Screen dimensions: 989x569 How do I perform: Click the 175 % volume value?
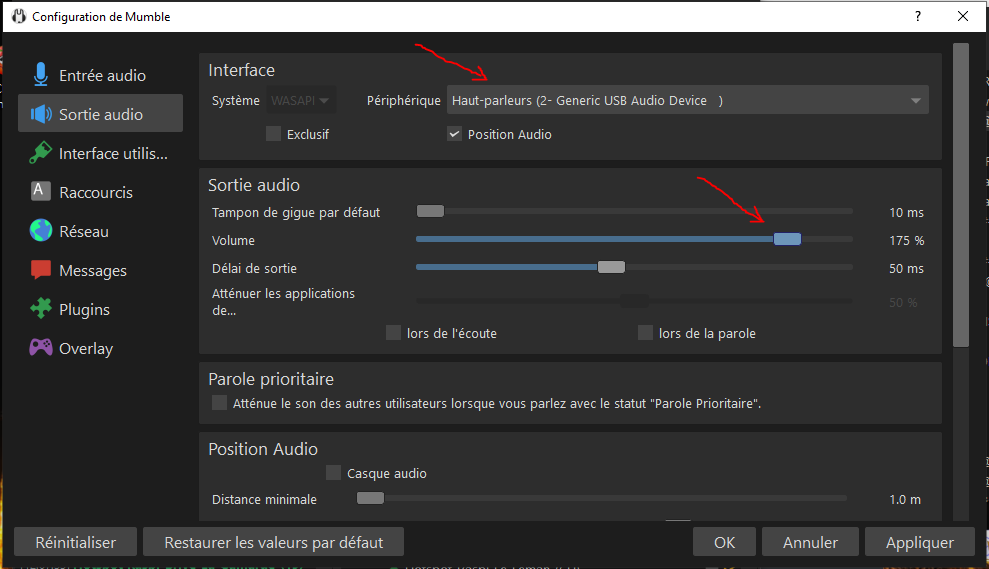tap(906, 240)
